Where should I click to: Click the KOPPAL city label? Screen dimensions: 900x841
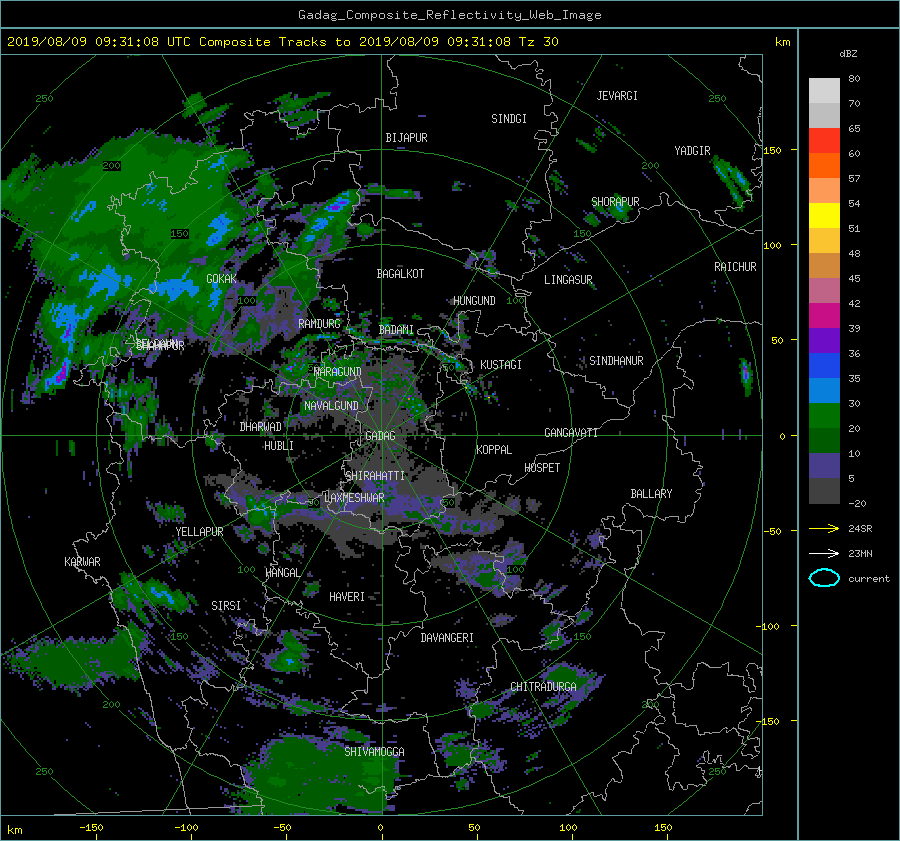pos(494,449)
